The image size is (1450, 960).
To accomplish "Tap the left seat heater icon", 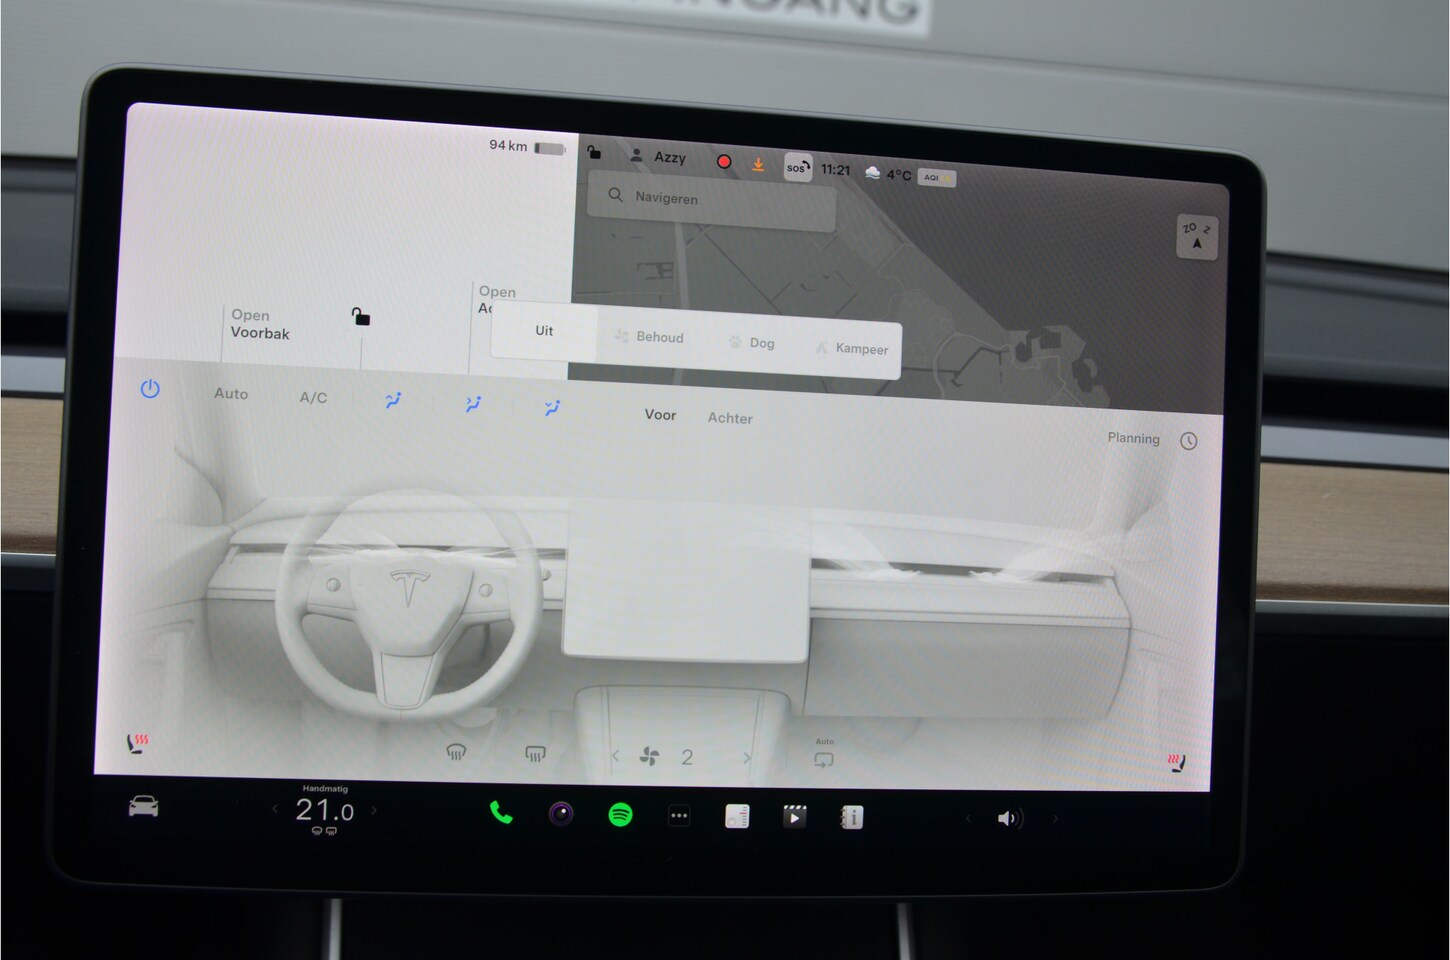I will click(x=136, y=743).
